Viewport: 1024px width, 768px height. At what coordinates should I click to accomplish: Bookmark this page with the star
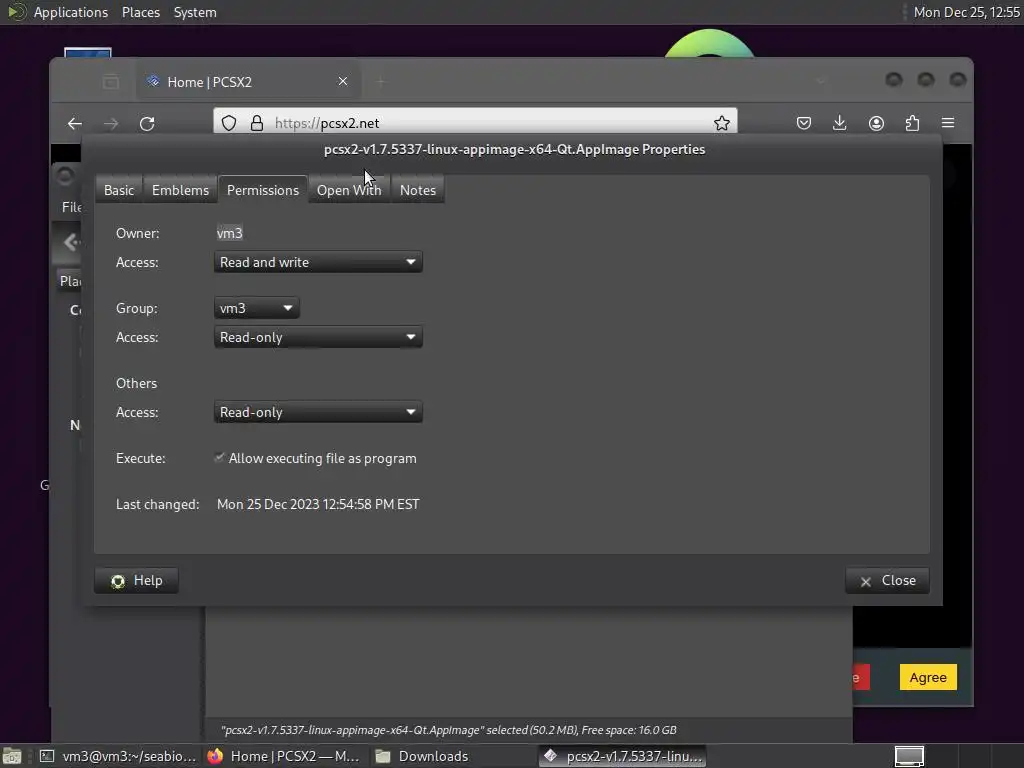click(722, 123)
